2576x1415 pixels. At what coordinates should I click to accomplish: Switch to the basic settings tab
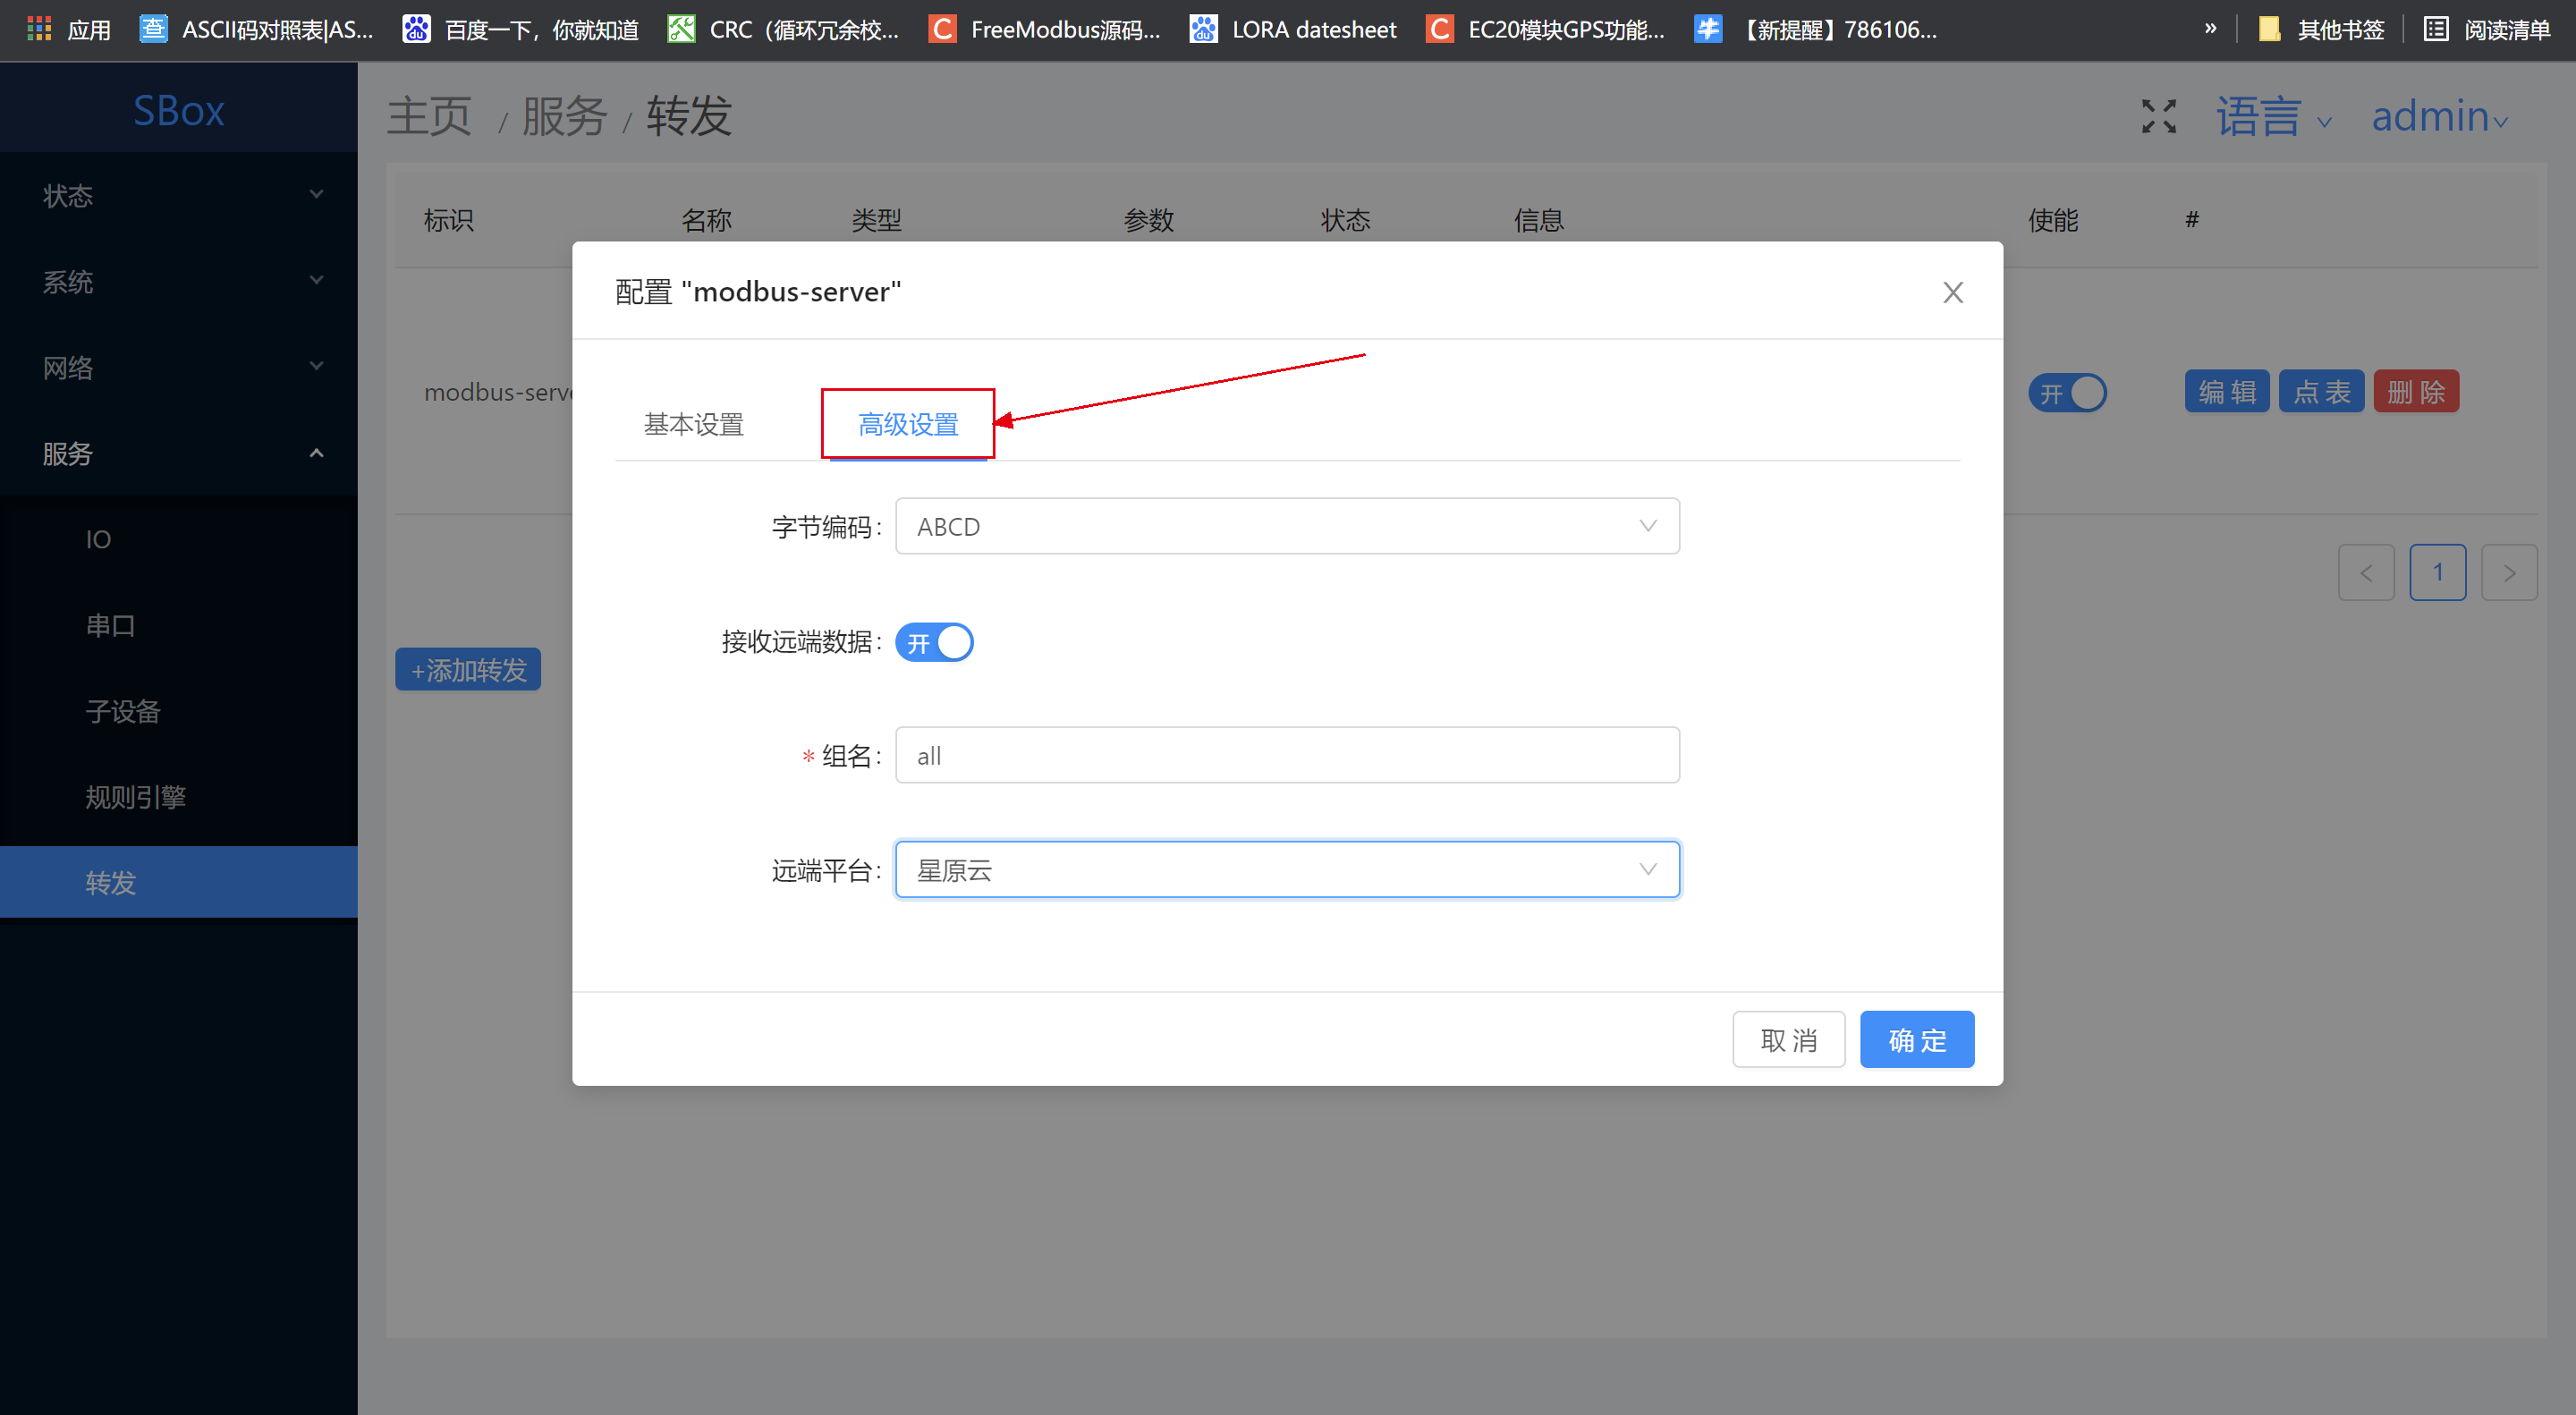693,424
